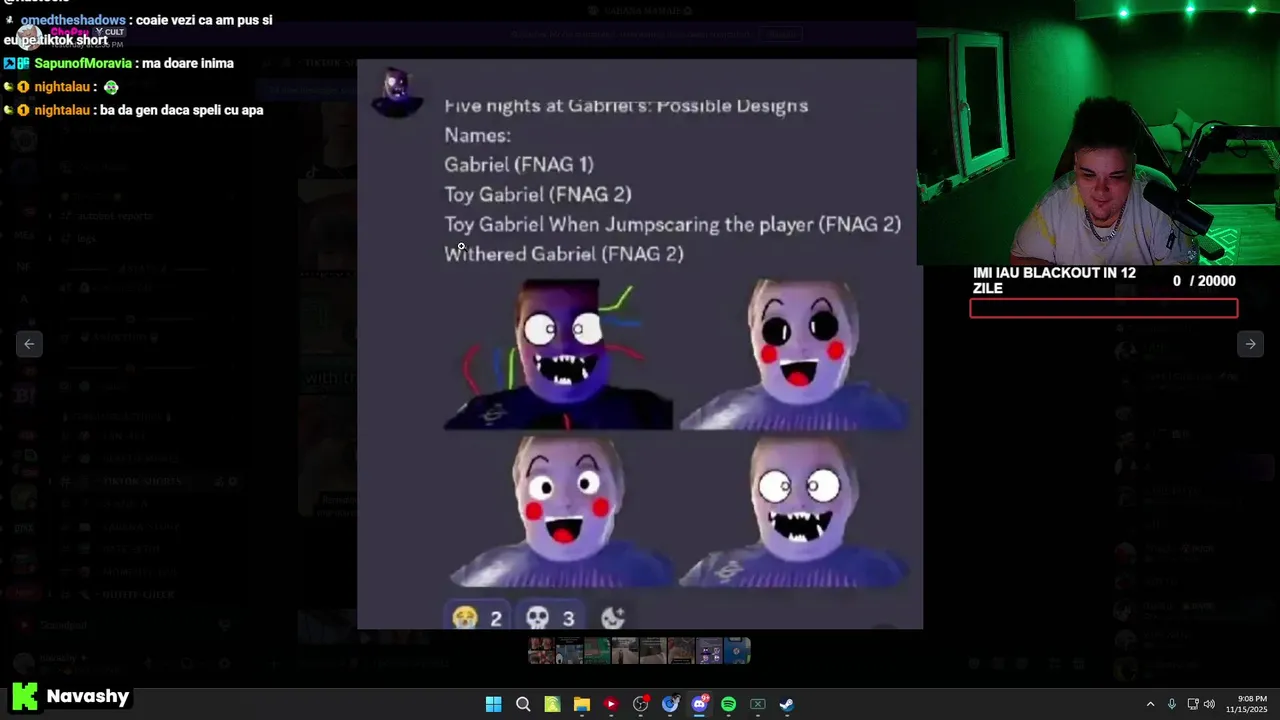Open the volume control in the system tray
Viewport: 1280px width, 720px height.
pos(1209,704)
